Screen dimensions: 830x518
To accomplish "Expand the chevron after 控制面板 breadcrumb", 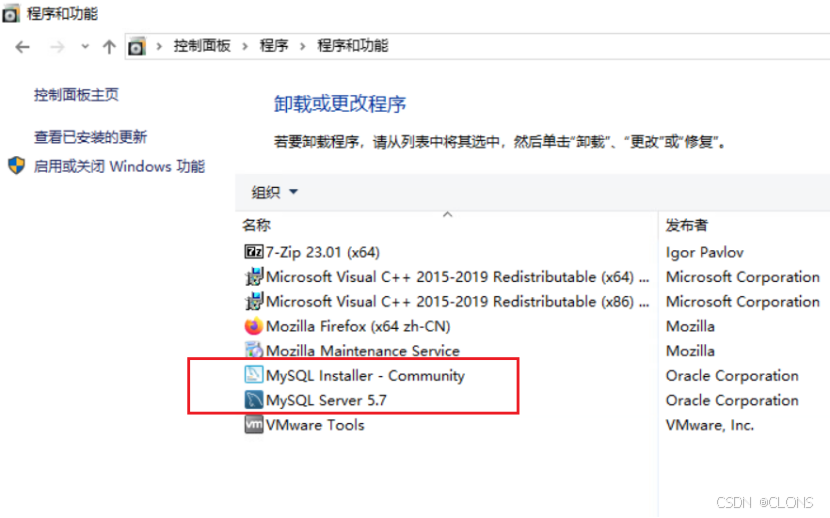I will point(245,47).
